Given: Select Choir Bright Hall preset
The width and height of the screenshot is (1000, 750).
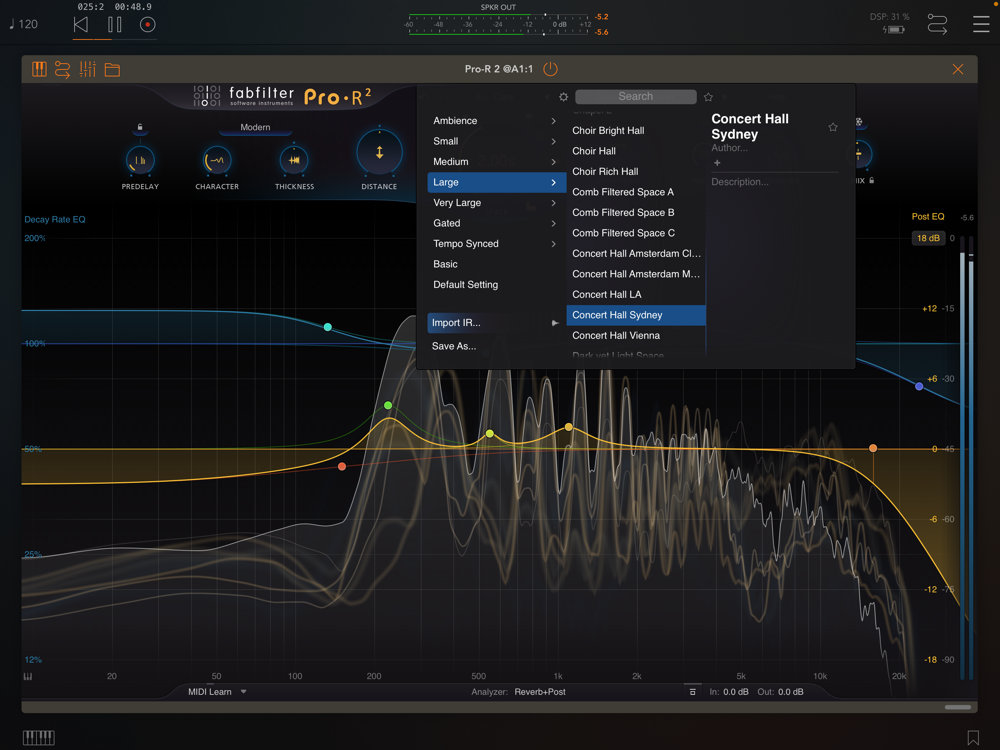Looking at the screenshot, I should point(636,130).
